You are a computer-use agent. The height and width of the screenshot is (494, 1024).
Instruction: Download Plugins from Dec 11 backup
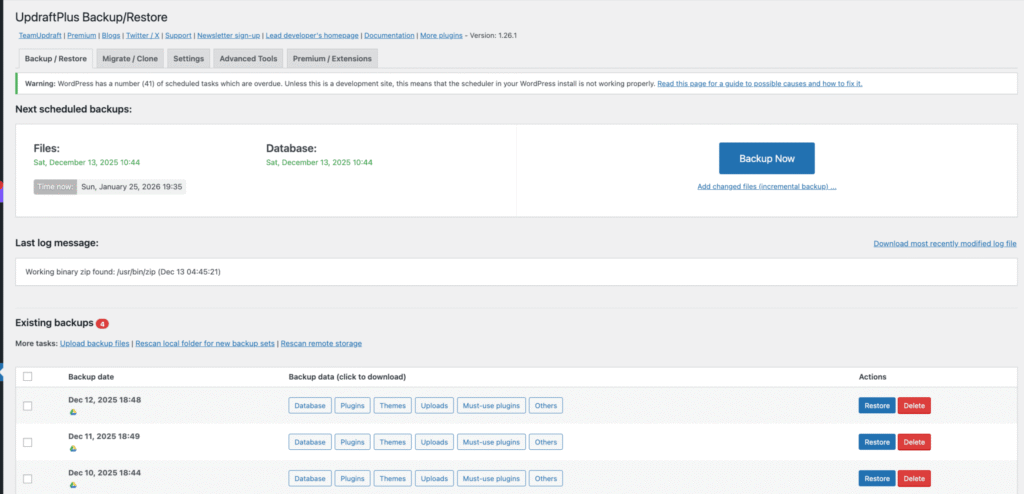pyautogui.click(x=353, y=442)
